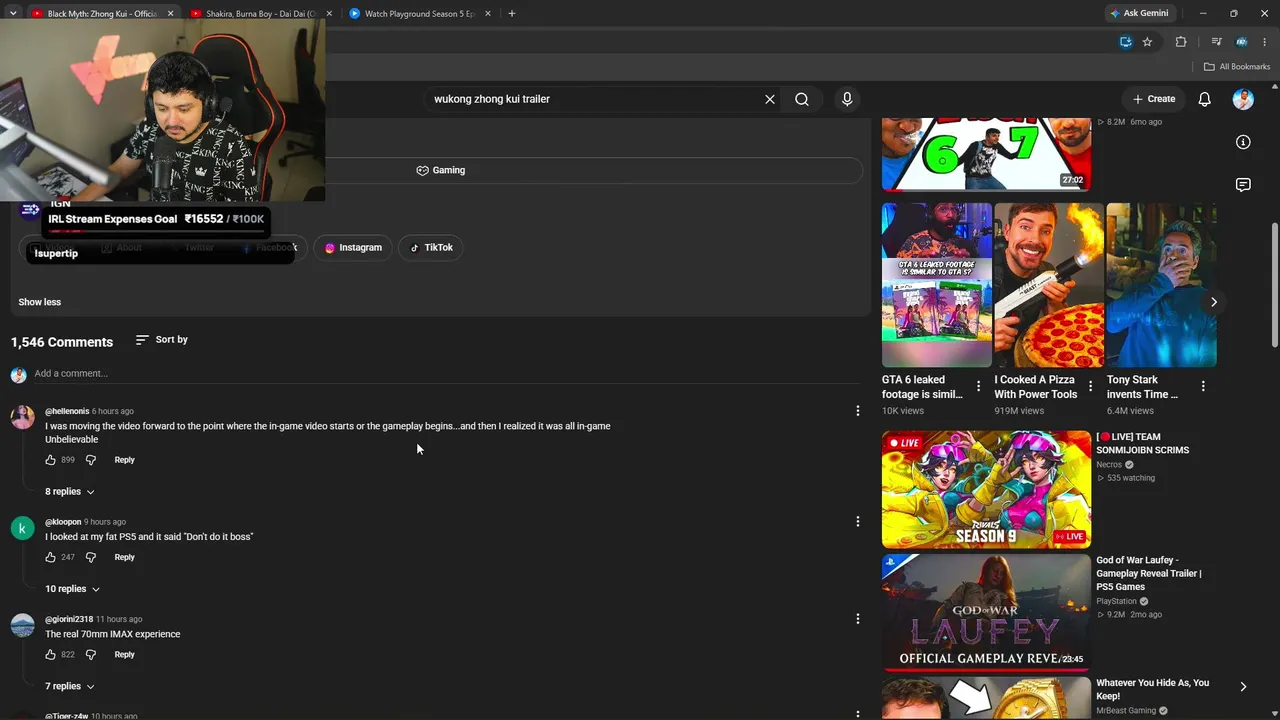Open the Instagram channel link
The width and height of the screenshot is (1280, 720).
[x=353, y=248]
